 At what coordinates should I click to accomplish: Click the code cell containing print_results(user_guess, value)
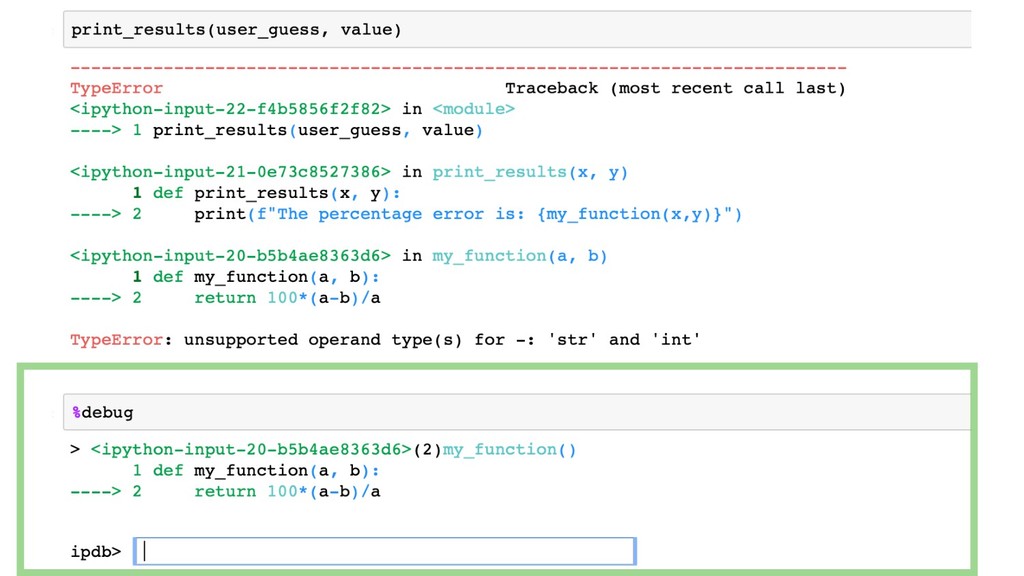[x=517, y=29]
